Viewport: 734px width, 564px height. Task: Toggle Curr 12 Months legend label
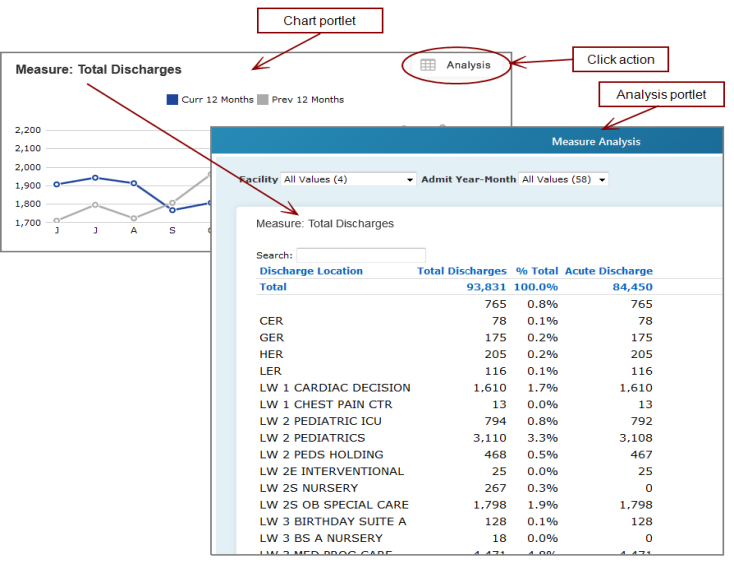[x=217, y=100]
